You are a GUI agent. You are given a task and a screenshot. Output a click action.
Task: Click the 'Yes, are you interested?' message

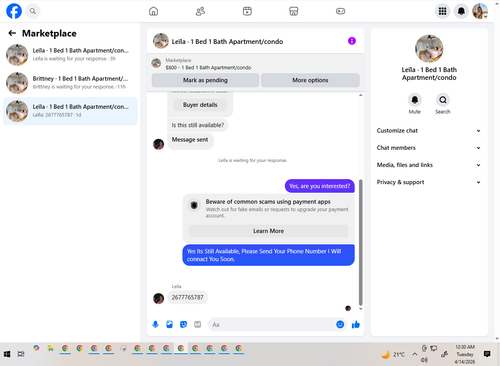click(319, 186)
